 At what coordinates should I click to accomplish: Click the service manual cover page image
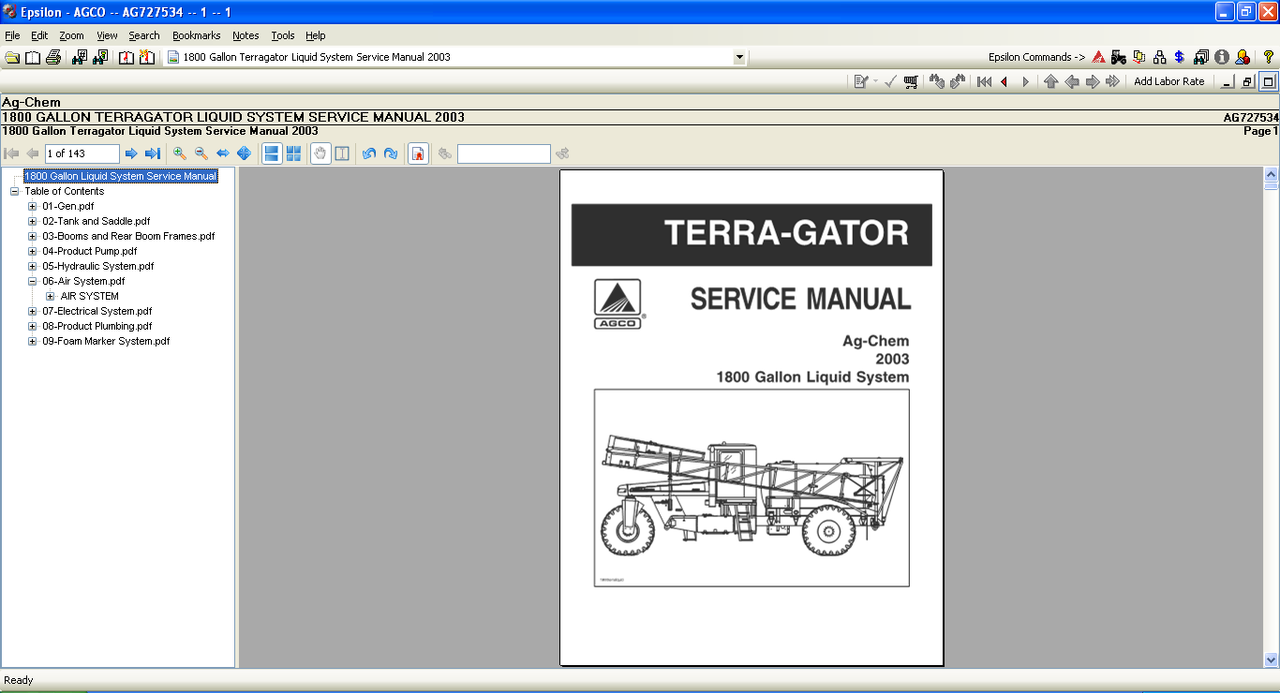tap(751, 418)
